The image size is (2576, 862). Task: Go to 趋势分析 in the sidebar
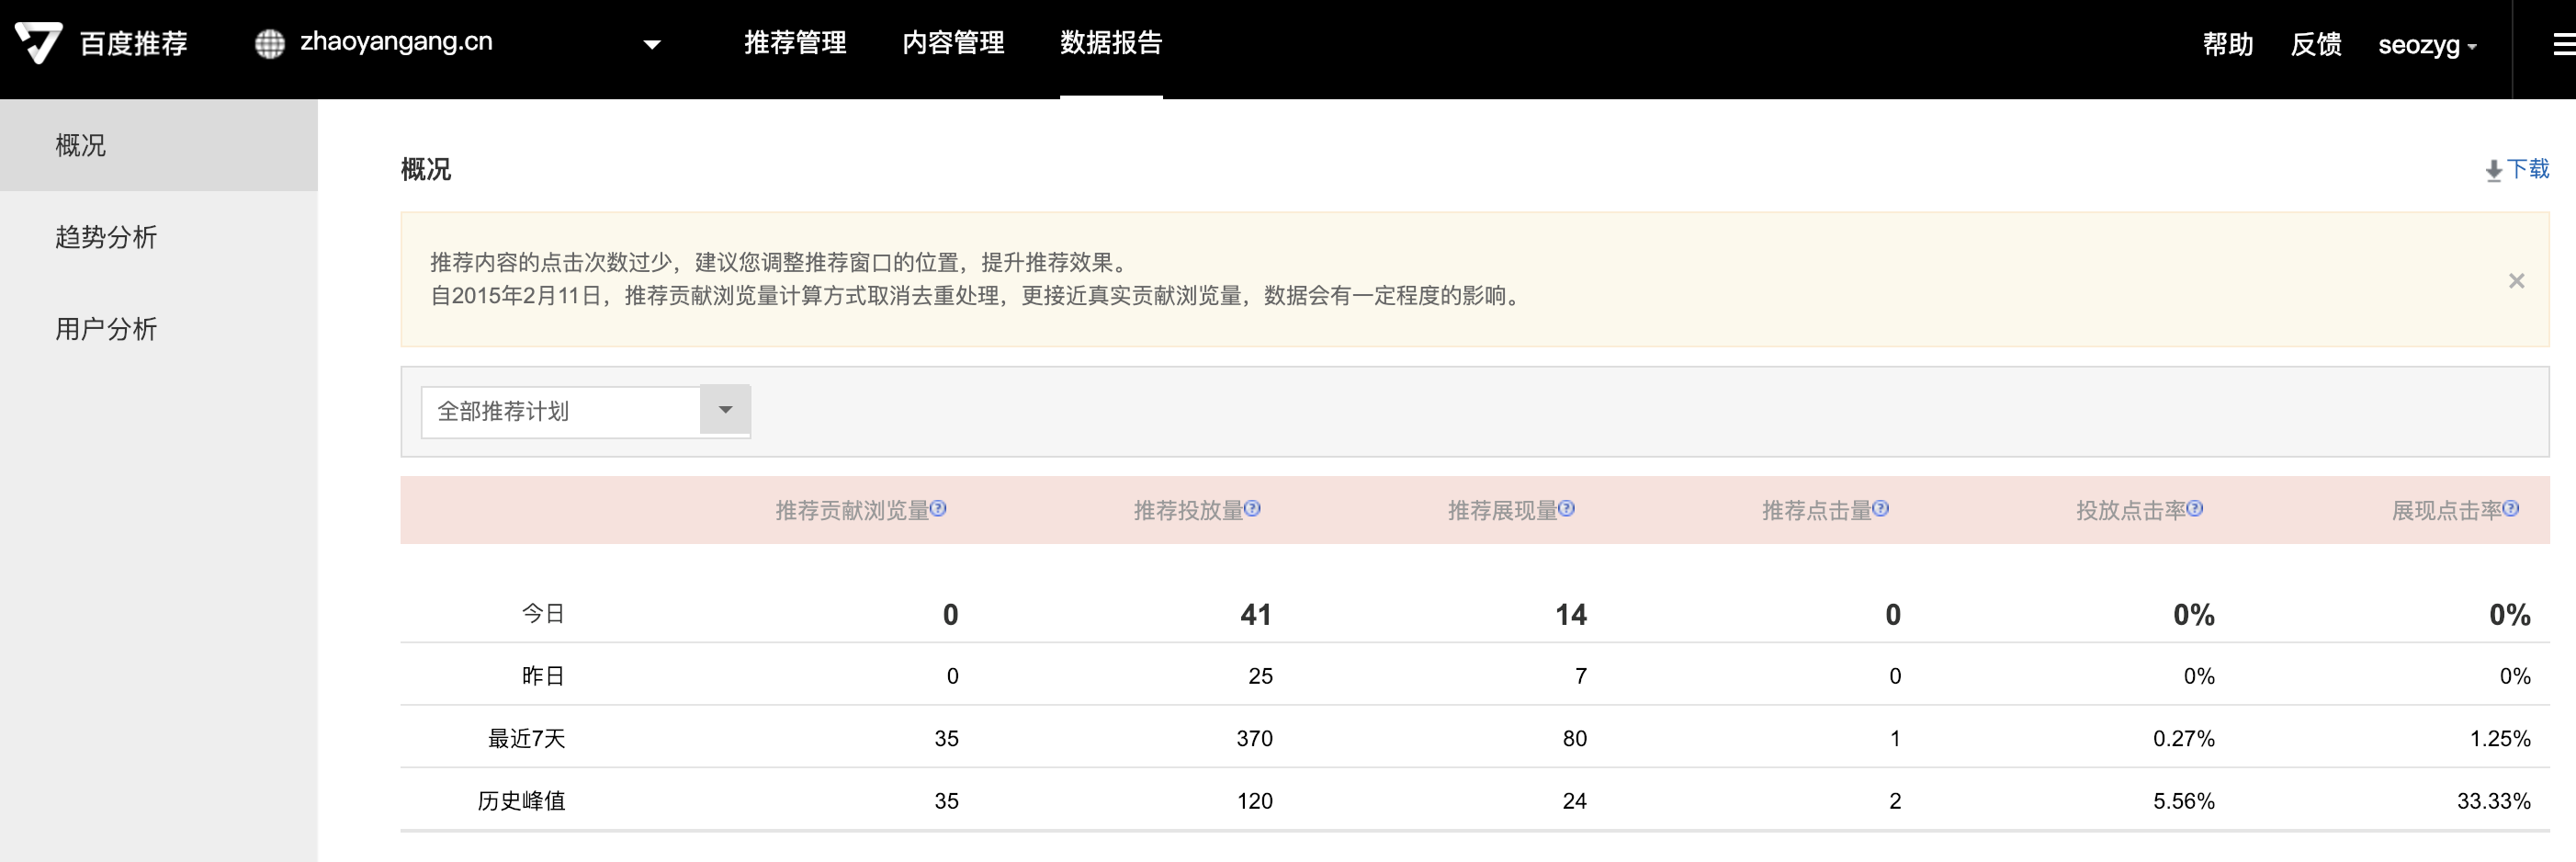pyautogui.click(x=106, y=237)
